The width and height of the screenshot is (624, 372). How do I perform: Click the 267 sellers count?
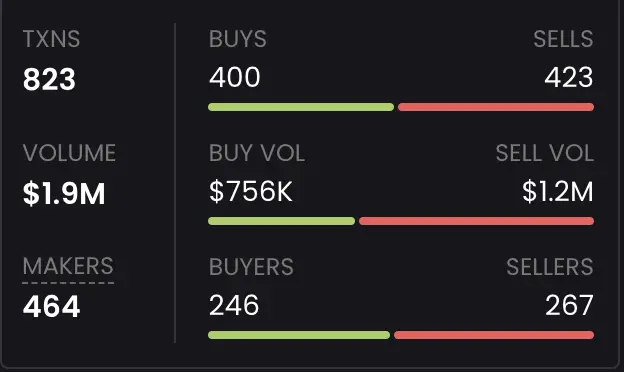[569, 305]
